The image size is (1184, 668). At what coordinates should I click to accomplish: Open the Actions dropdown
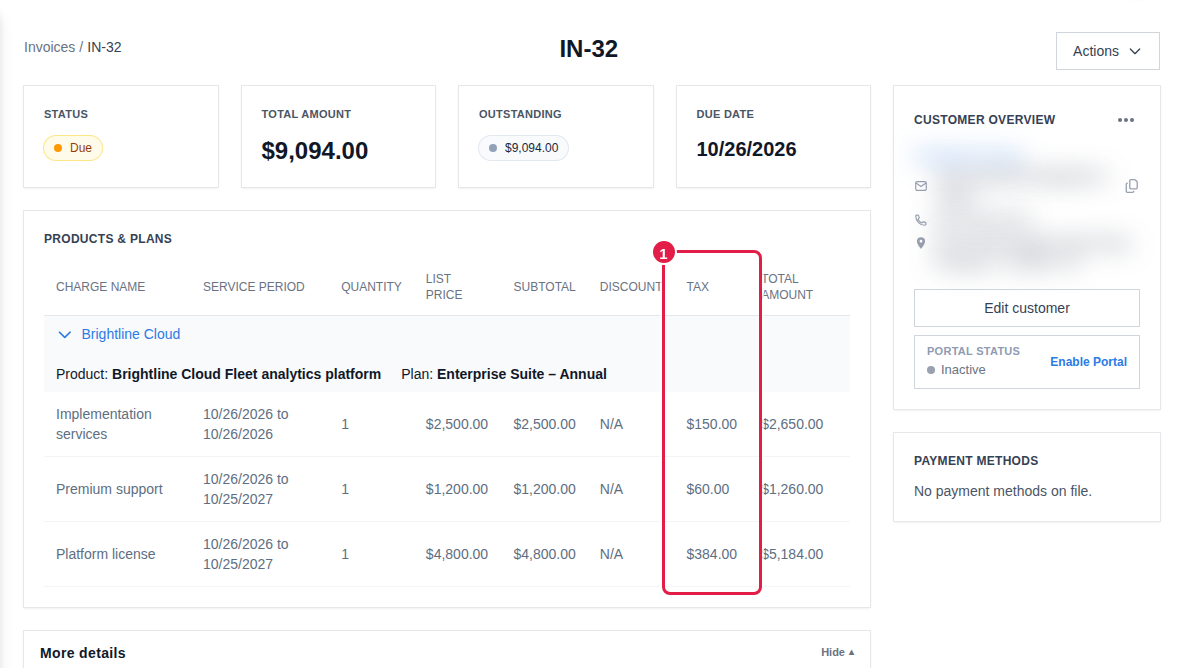coord(1107,51)
